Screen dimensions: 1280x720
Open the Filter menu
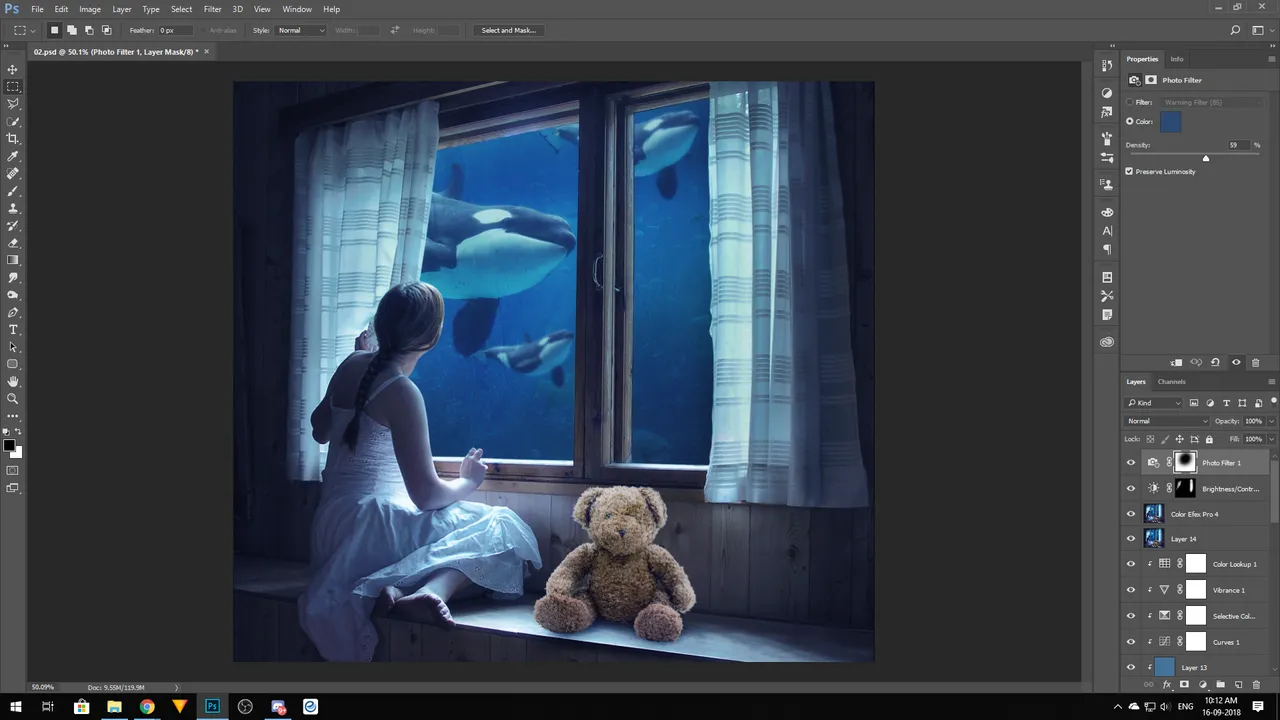pos(213,9)
